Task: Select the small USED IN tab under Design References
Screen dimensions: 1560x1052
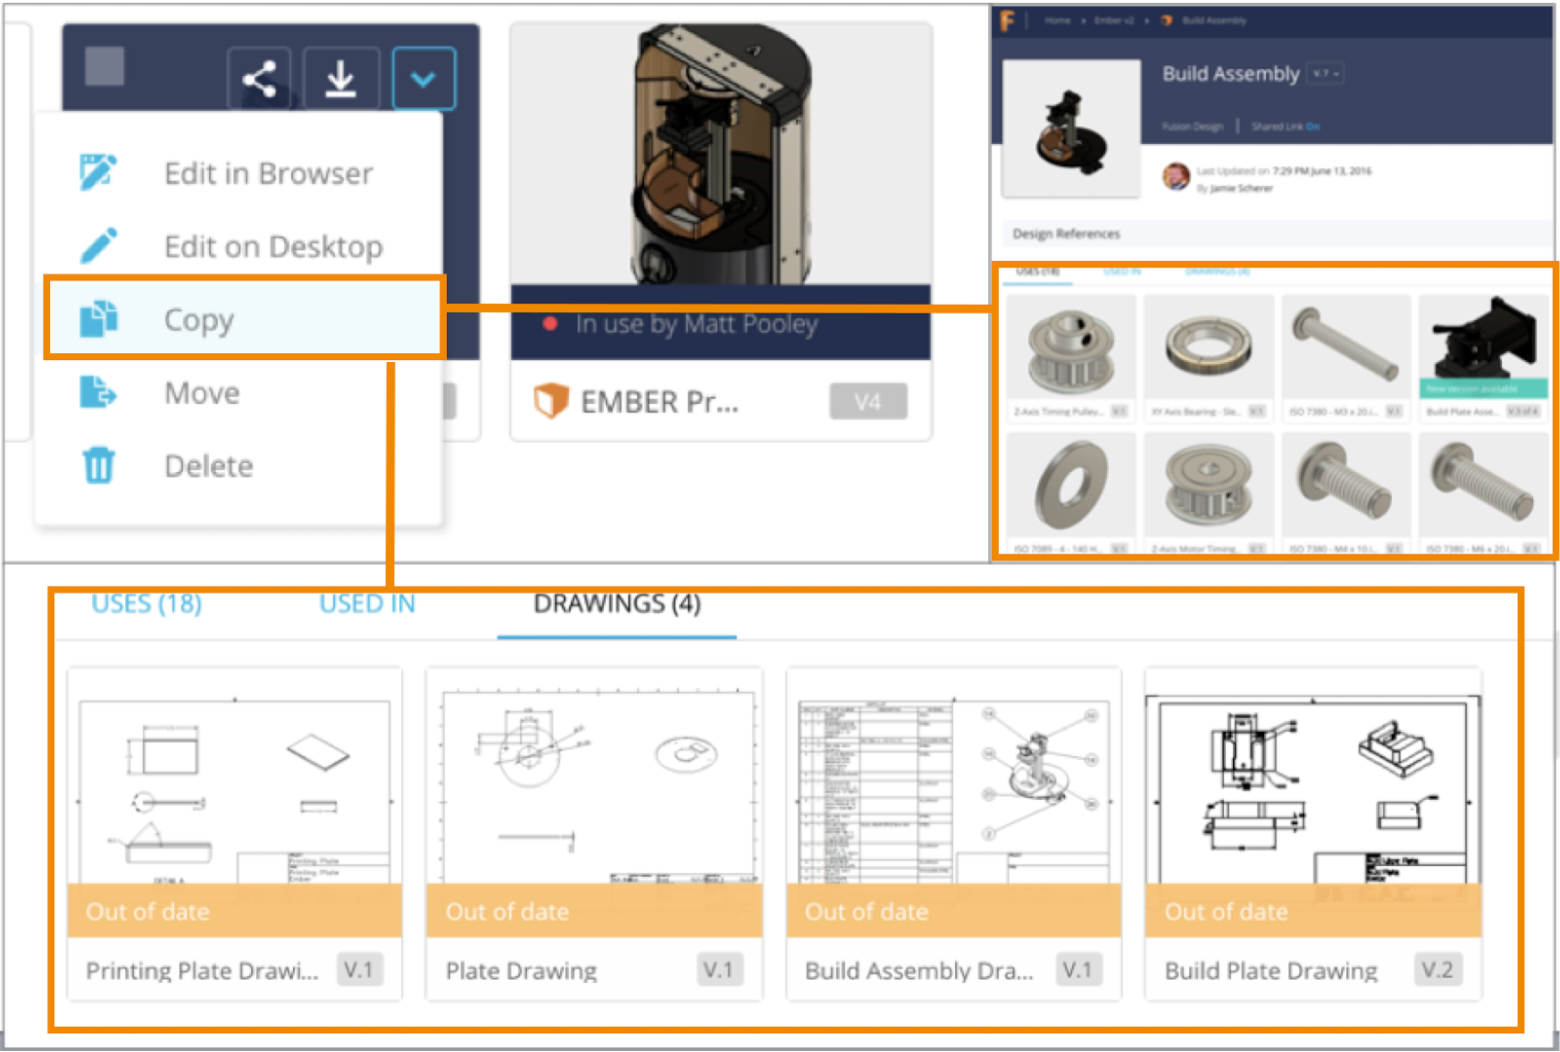Action: pyautogui.click(x=1122, y=271)
